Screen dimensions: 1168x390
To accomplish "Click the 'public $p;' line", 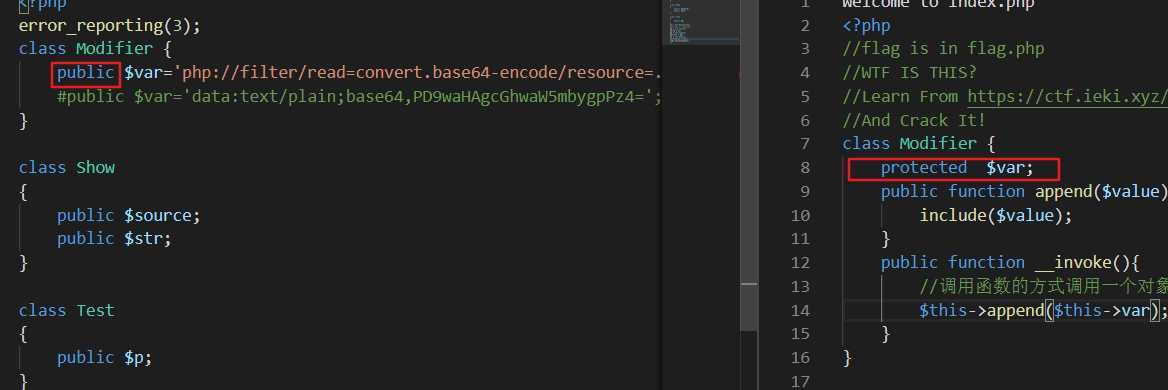I will (104, 357).
